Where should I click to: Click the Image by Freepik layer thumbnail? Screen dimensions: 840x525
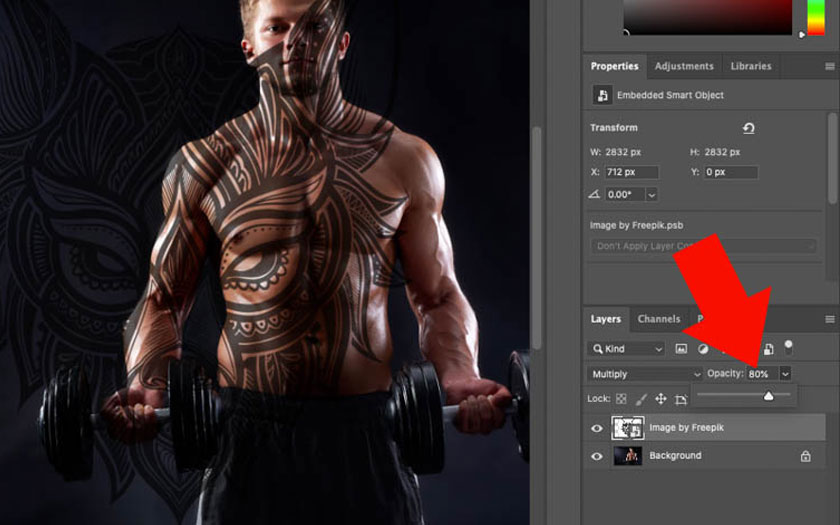click(628, 428)
